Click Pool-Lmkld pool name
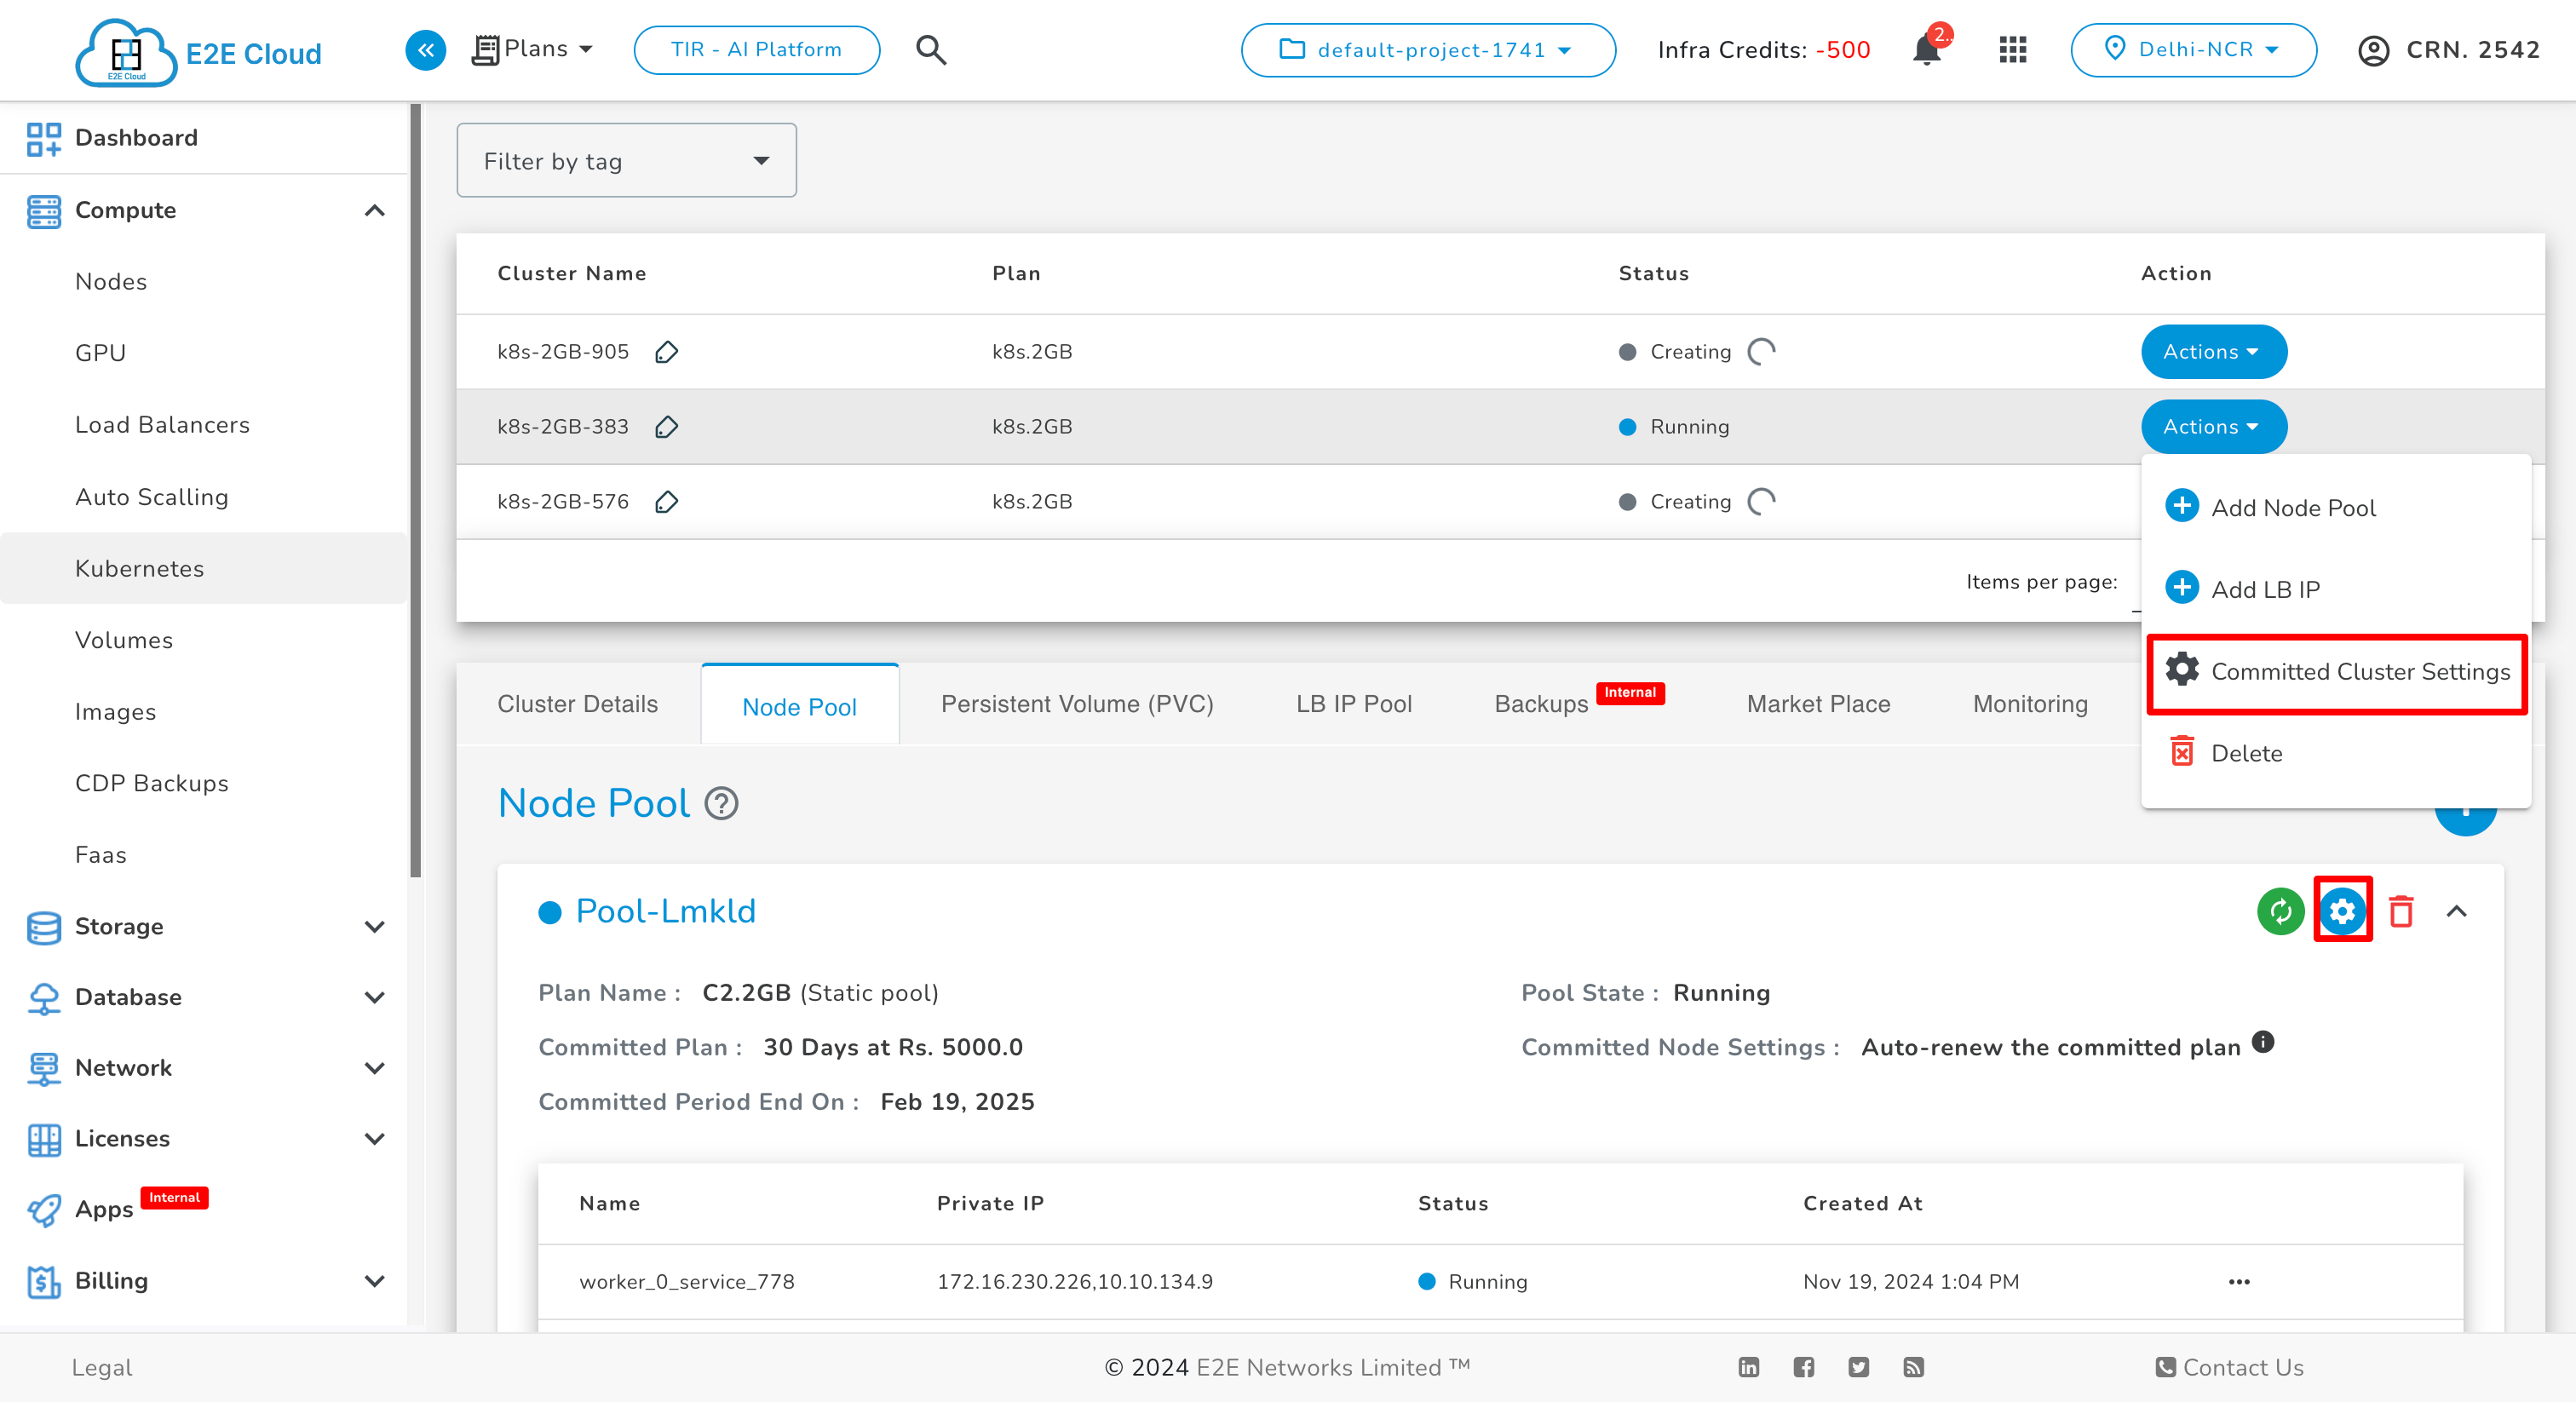2576x1402 pixels. (666, 911)
